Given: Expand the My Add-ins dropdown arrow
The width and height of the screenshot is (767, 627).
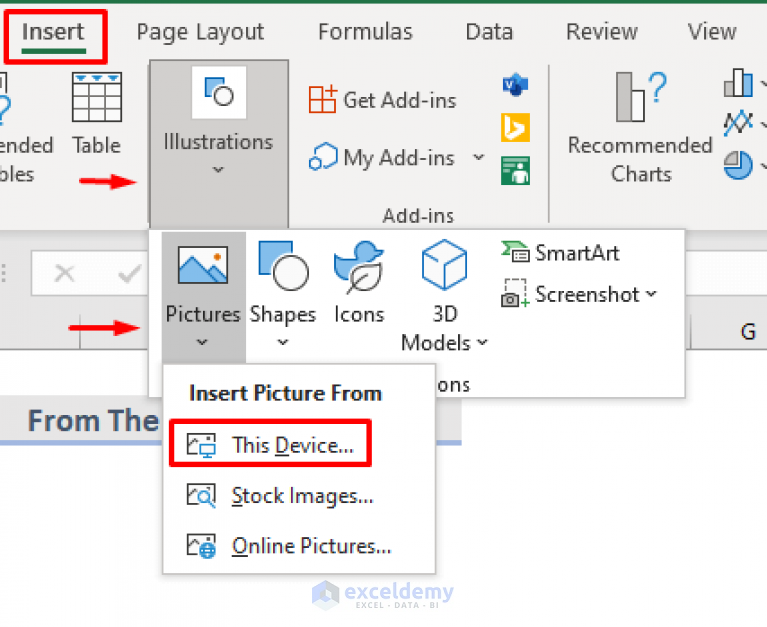Looking at the screenshot, I should [478, 158].
